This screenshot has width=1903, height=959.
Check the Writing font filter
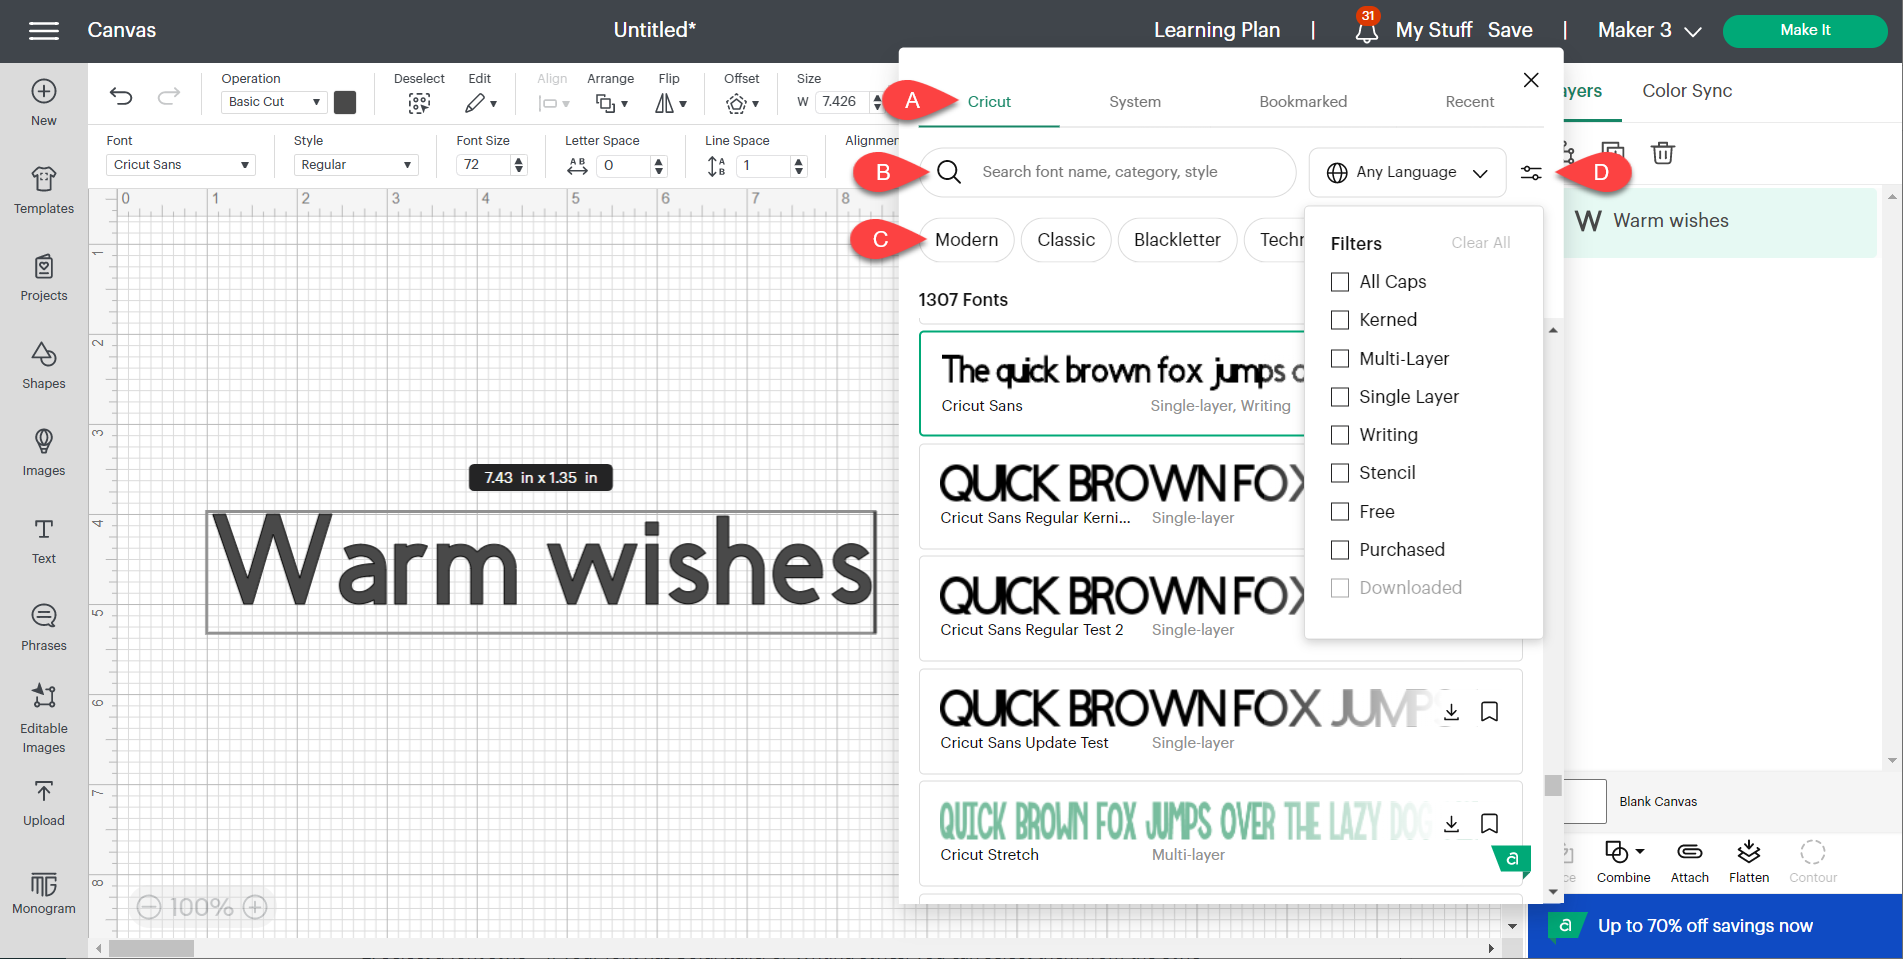pyautogui.click(x=1340, y=435)
